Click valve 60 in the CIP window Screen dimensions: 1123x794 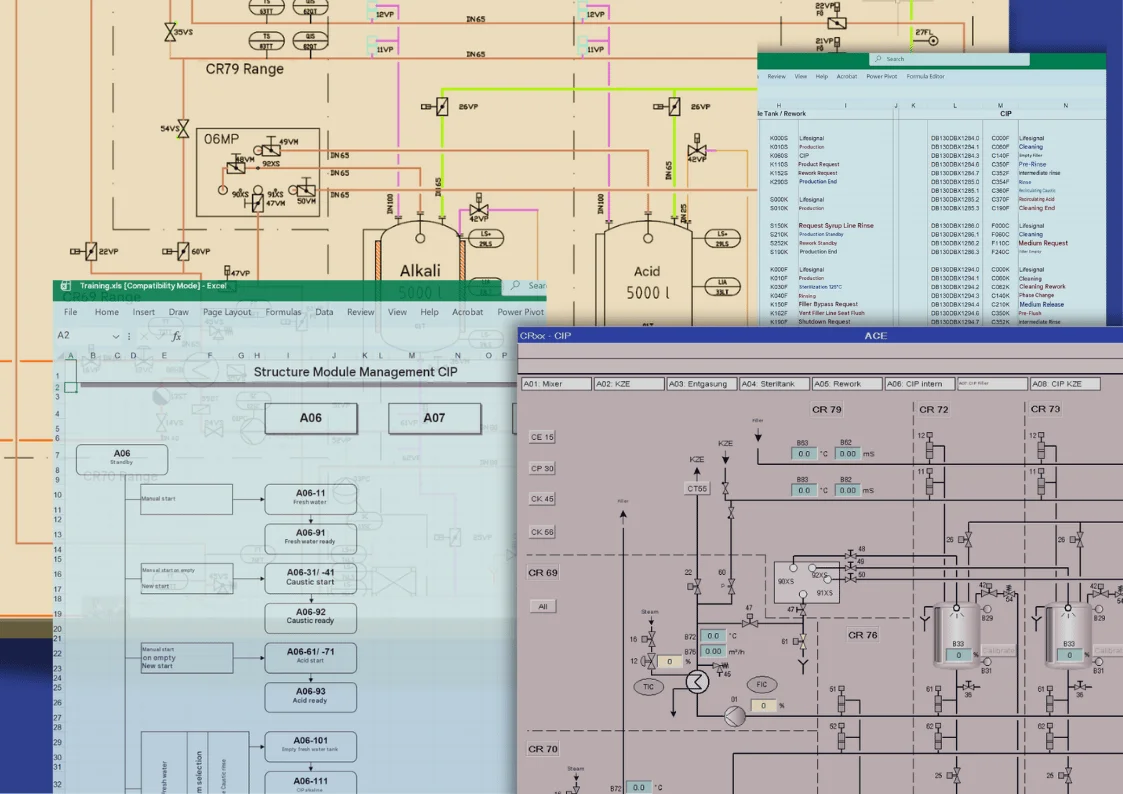[730, 587]
